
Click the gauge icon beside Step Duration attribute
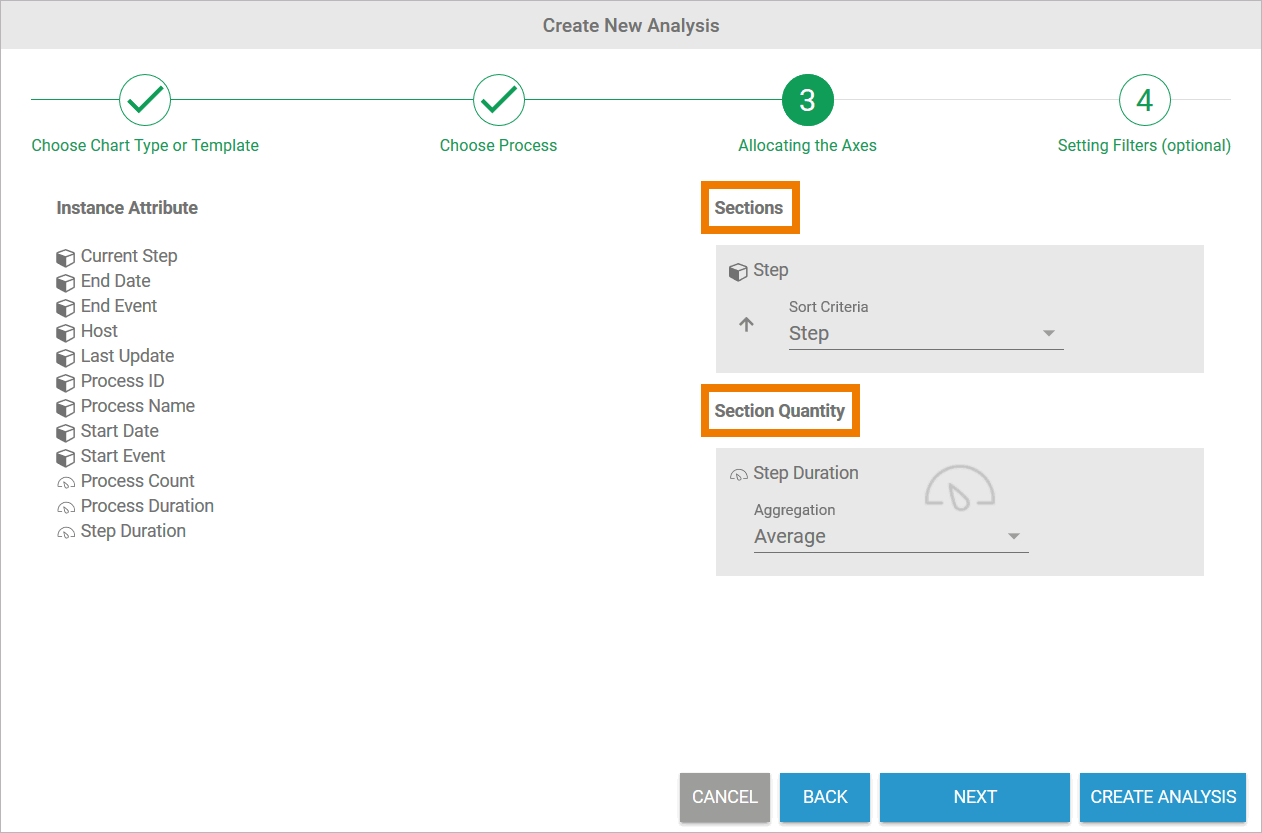(x=66, y=532)
